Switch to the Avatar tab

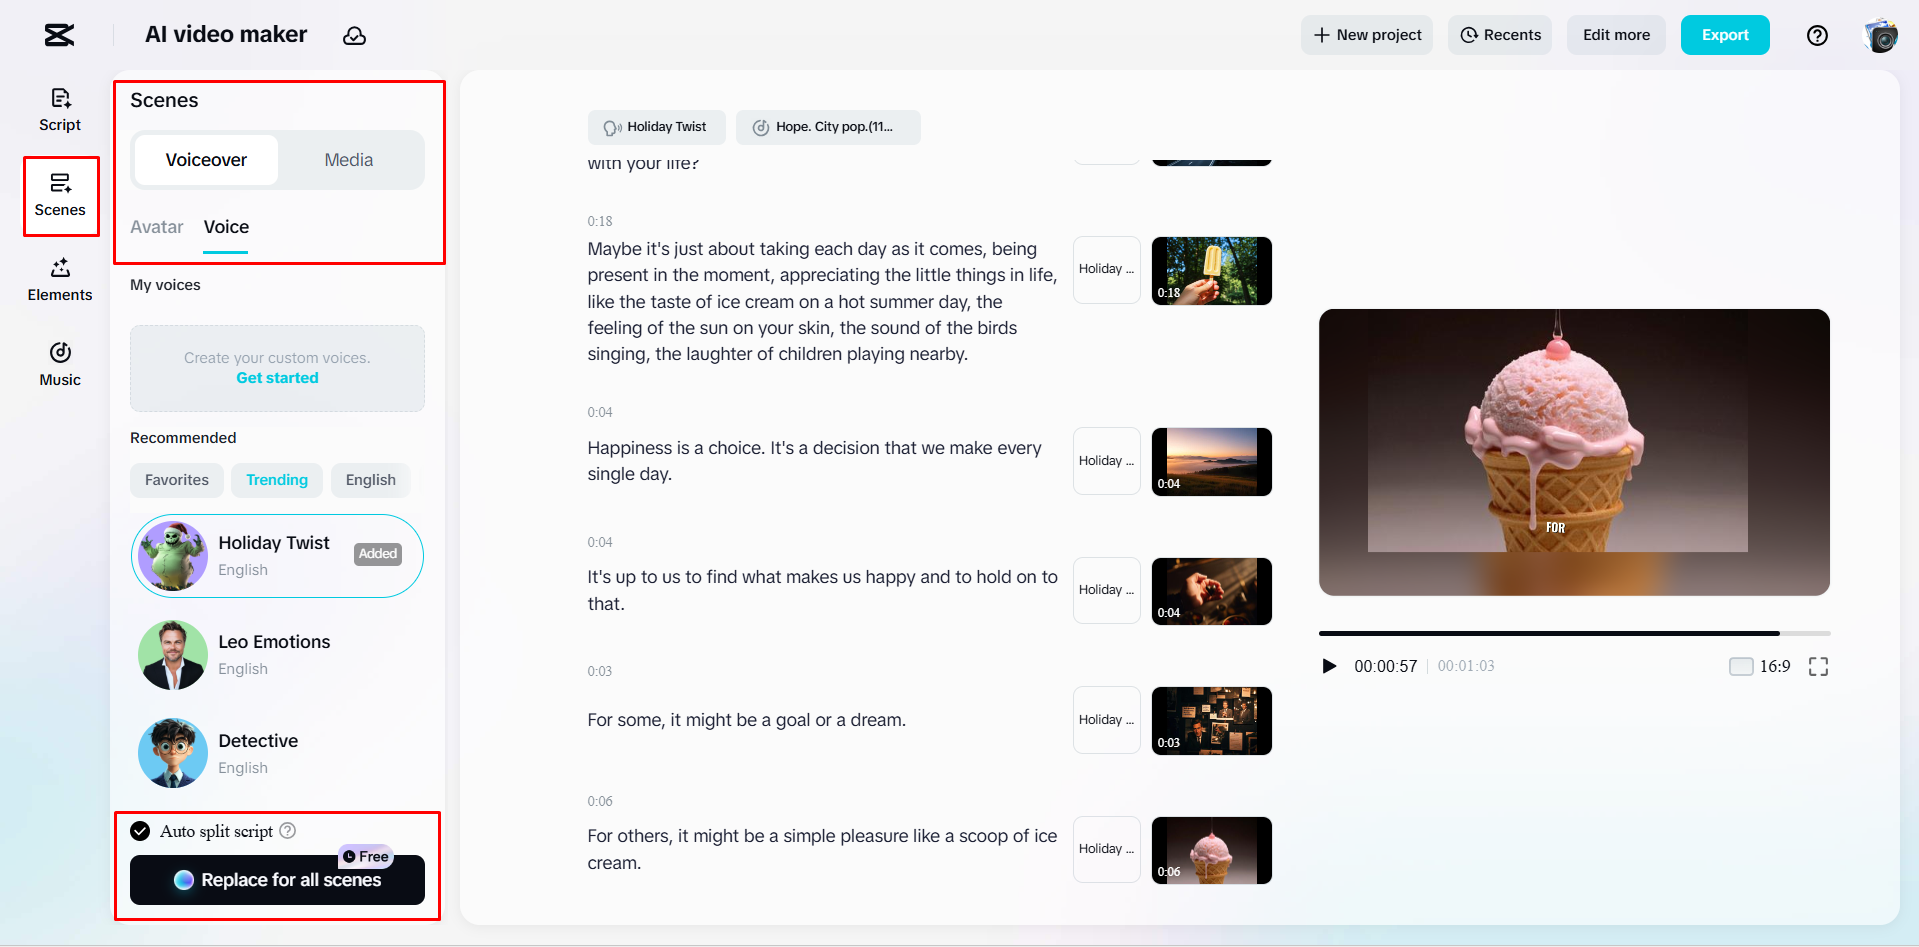[156, 227]
